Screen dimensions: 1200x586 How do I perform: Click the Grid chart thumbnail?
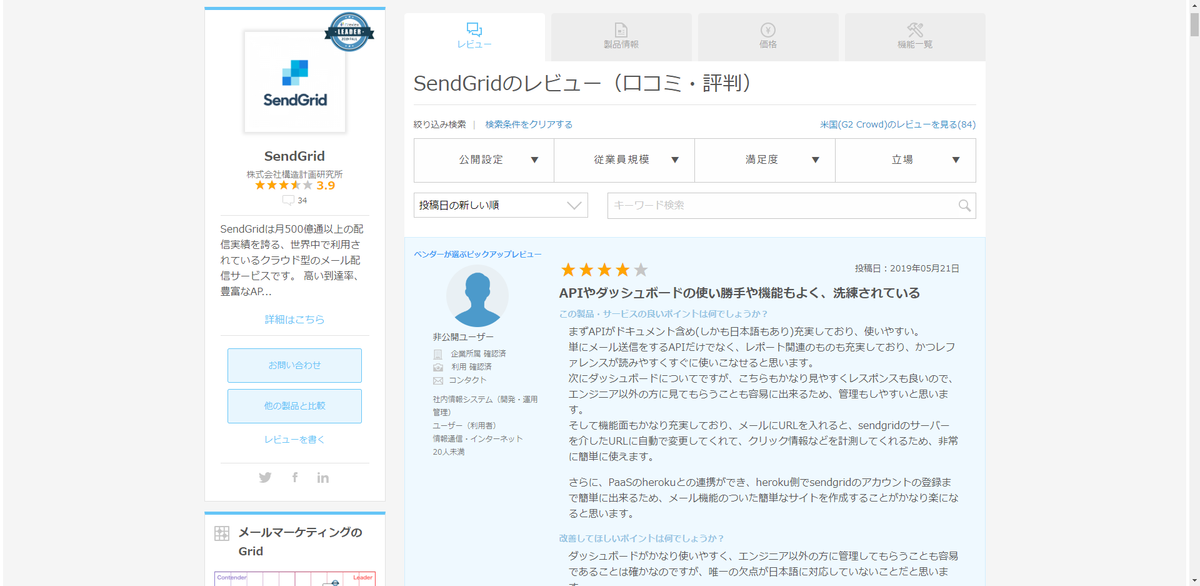click(294, 578)
